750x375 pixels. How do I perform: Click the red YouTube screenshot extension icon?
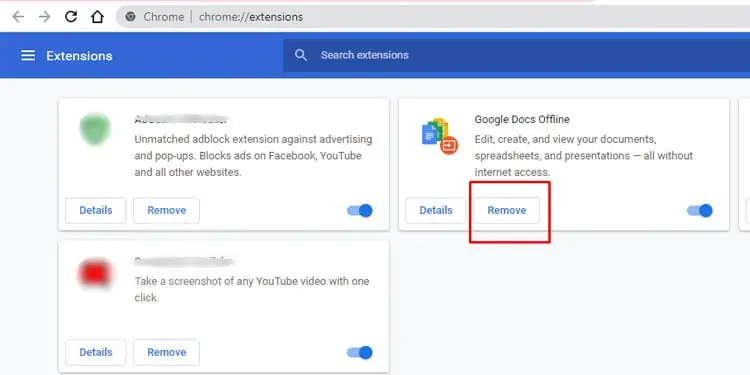95,274
